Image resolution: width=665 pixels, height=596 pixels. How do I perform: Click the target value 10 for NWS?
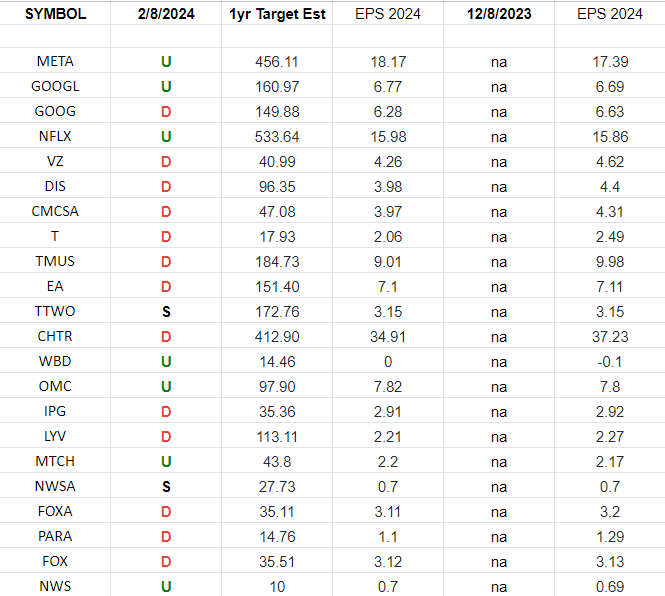click(x=277, y=587)
